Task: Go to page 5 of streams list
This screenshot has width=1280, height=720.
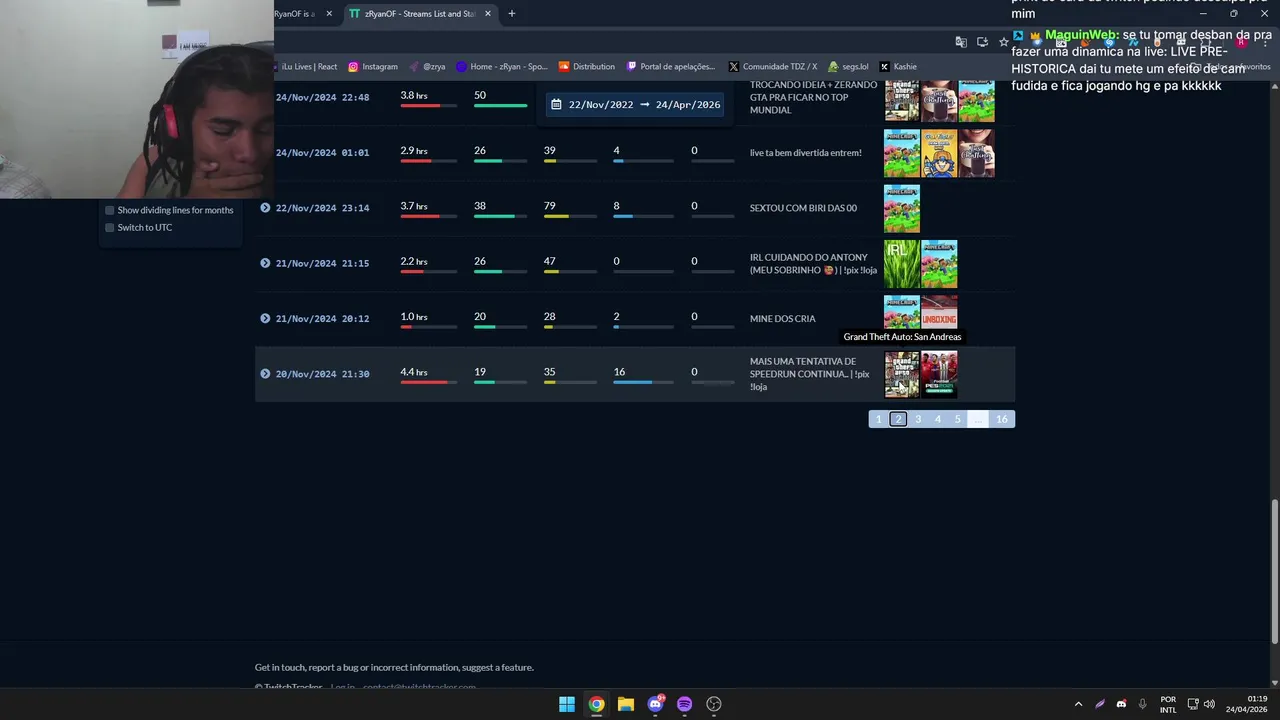Action: coord(957,419)
